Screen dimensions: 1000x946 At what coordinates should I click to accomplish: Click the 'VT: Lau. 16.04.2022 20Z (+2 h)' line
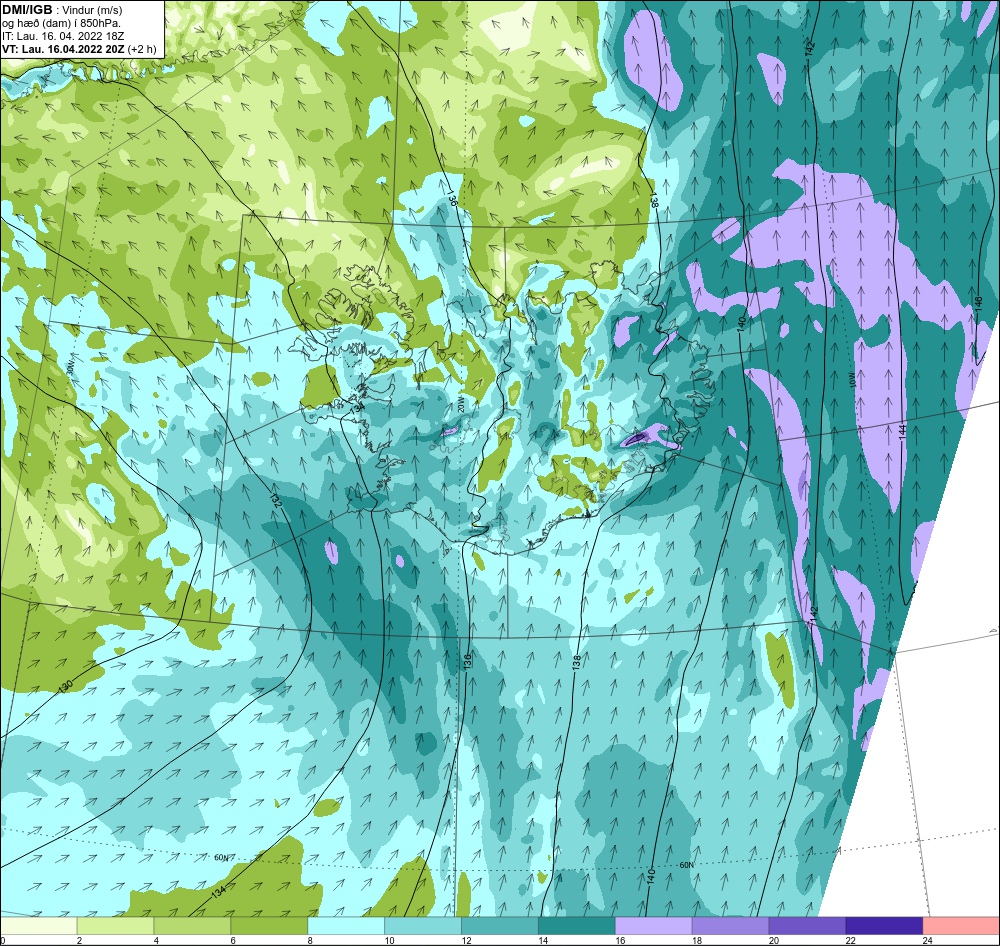click(79, 49)
